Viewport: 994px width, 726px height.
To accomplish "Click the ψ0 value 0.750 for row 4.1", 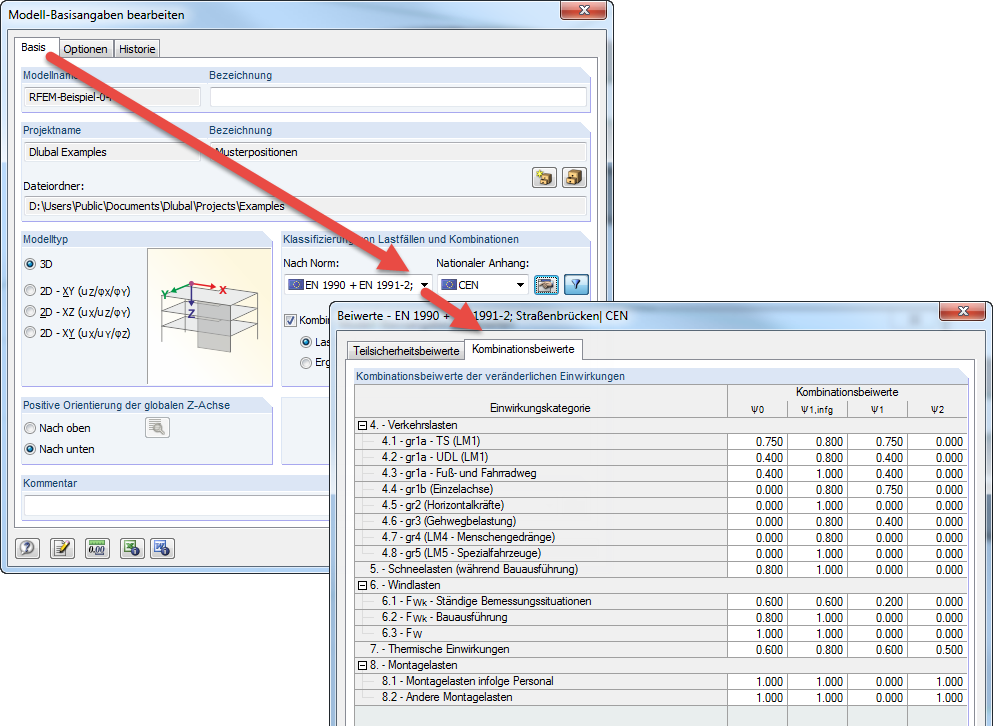I will [x=758, y=441].
